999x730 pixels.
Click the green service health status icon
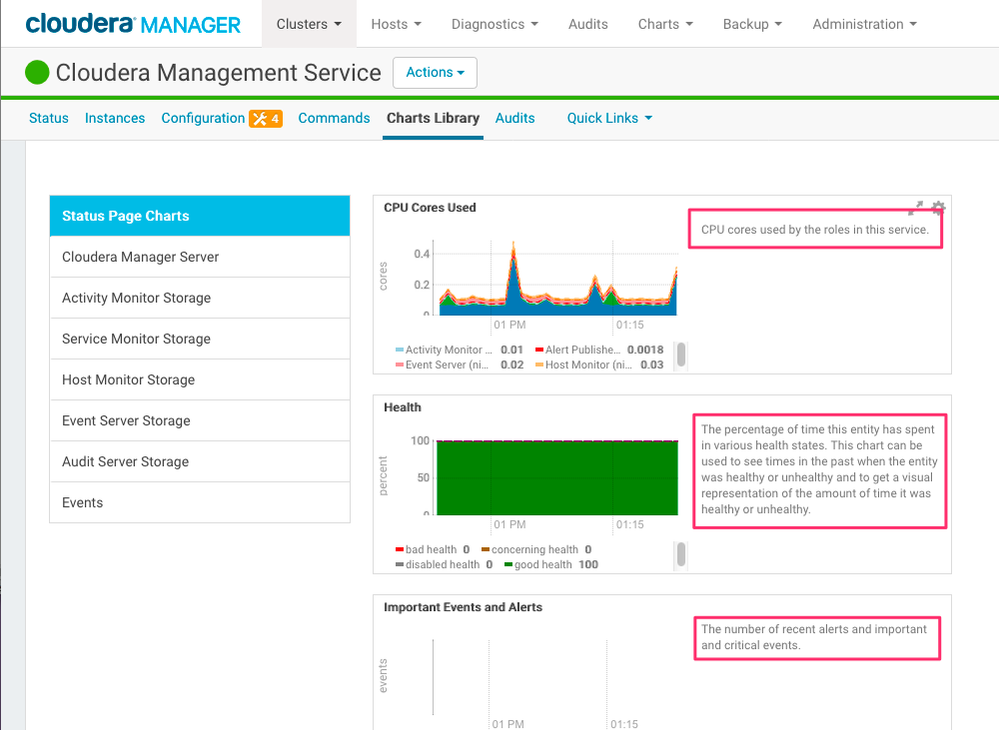tap(37, 72)
